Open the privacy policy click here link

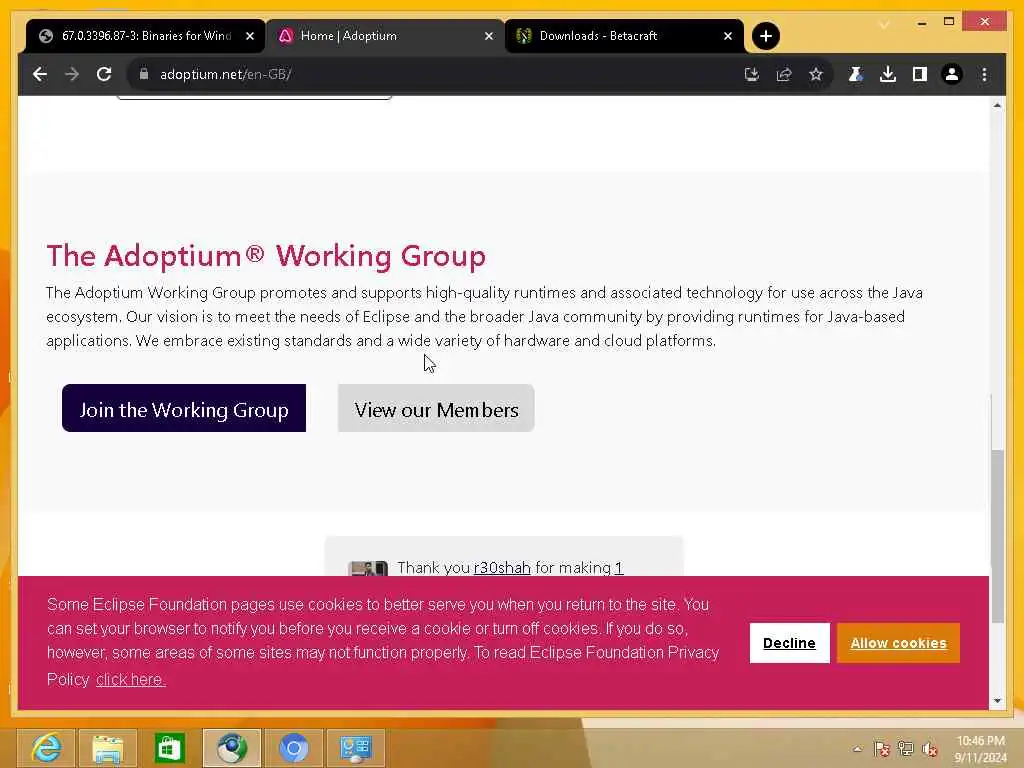point(131,680)
